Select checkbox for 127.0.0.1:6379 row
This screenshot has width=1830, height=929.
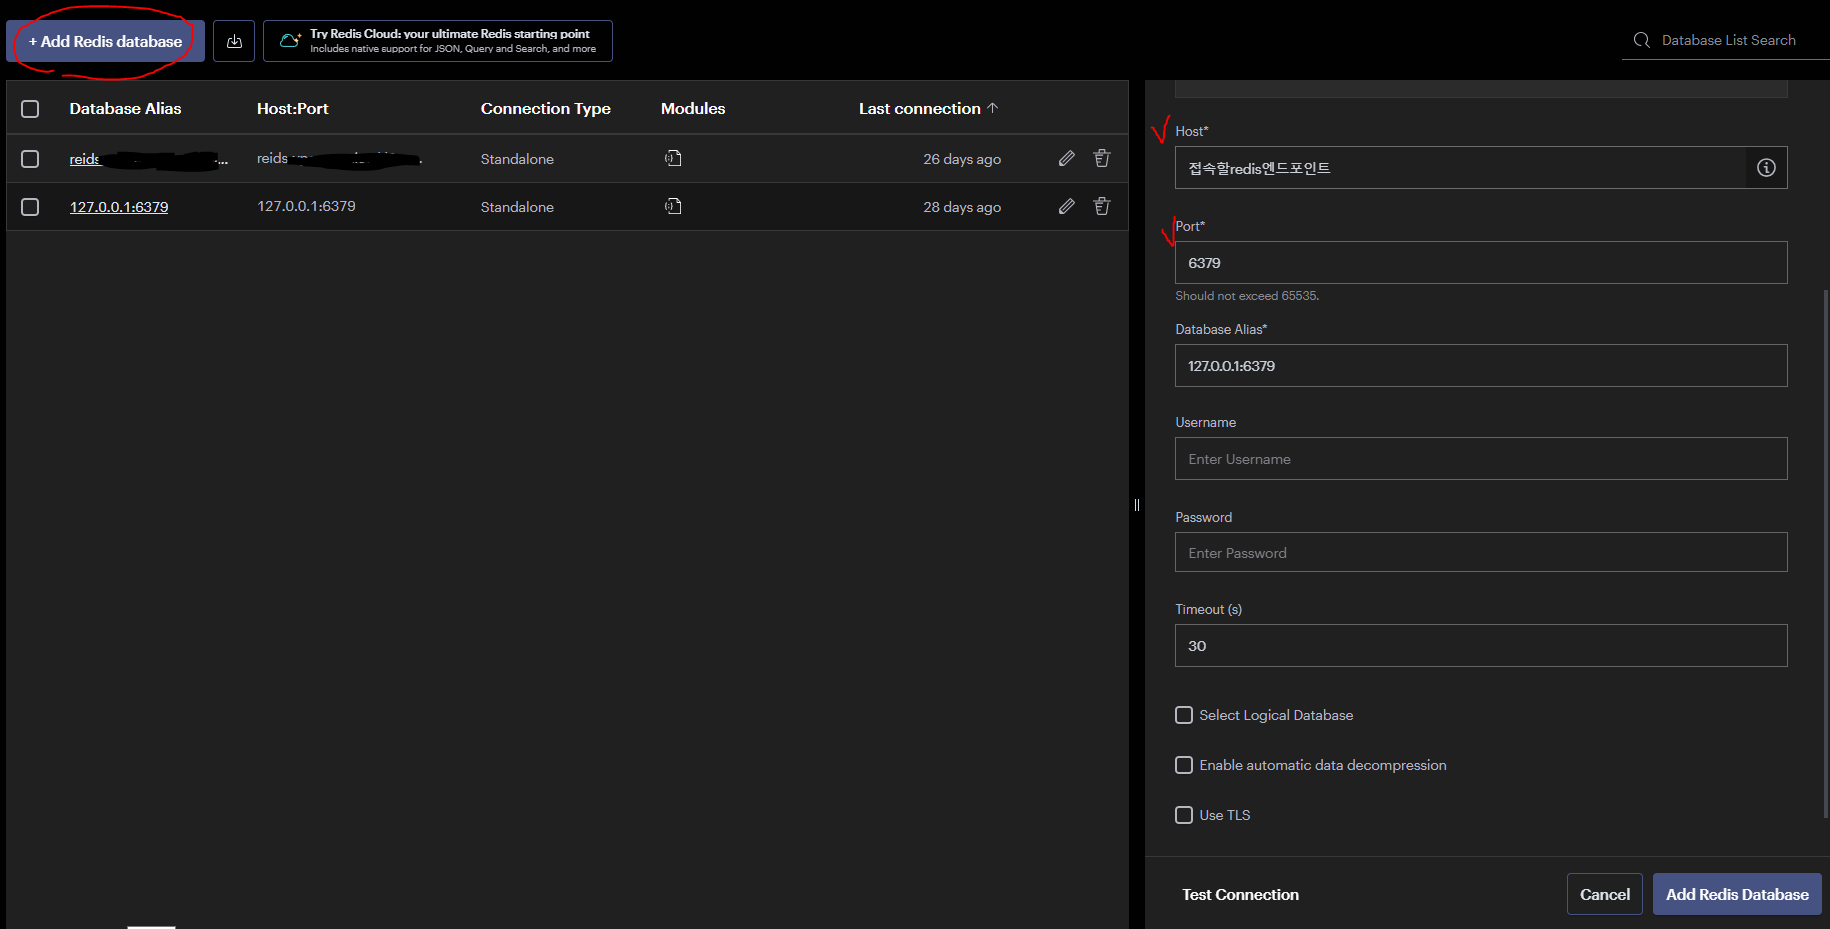(x=30, y=207)
